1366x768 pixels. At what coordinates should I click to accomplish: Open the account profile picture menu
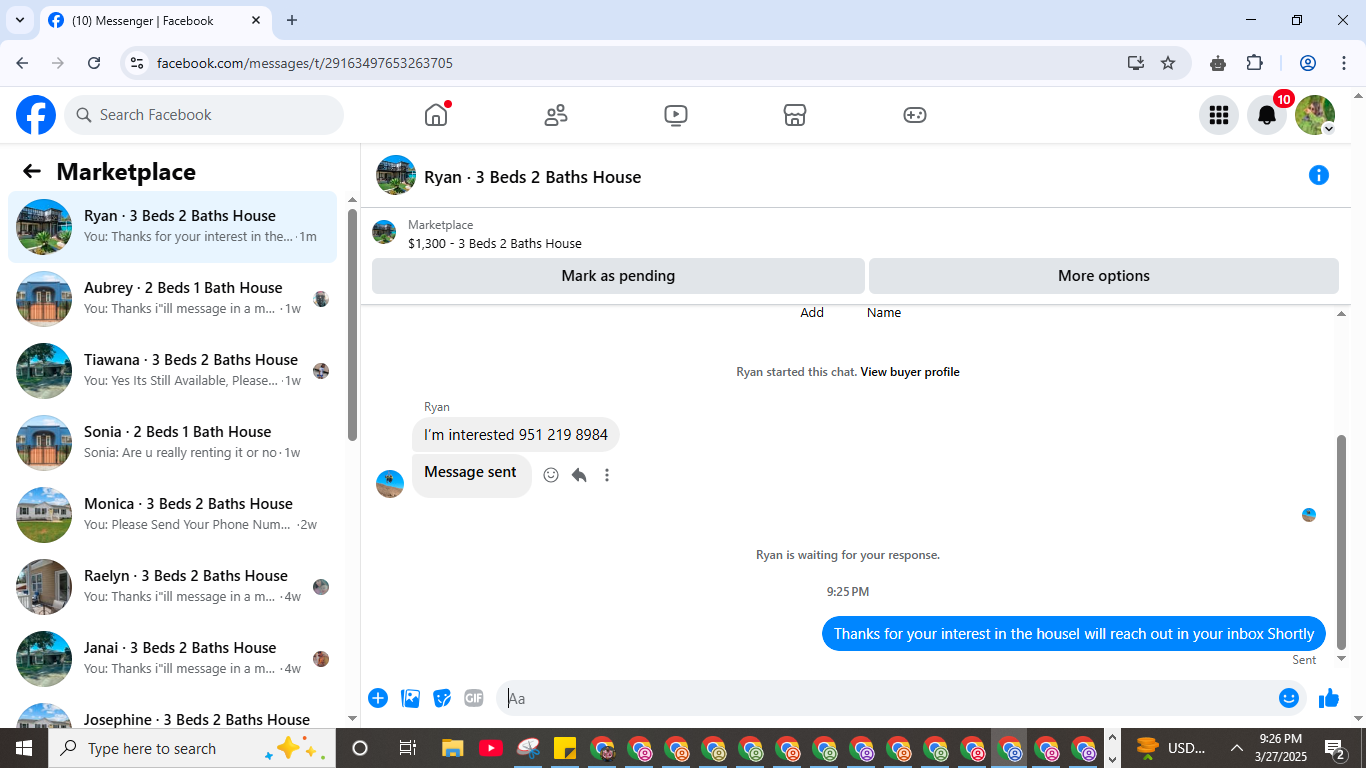1315,115
